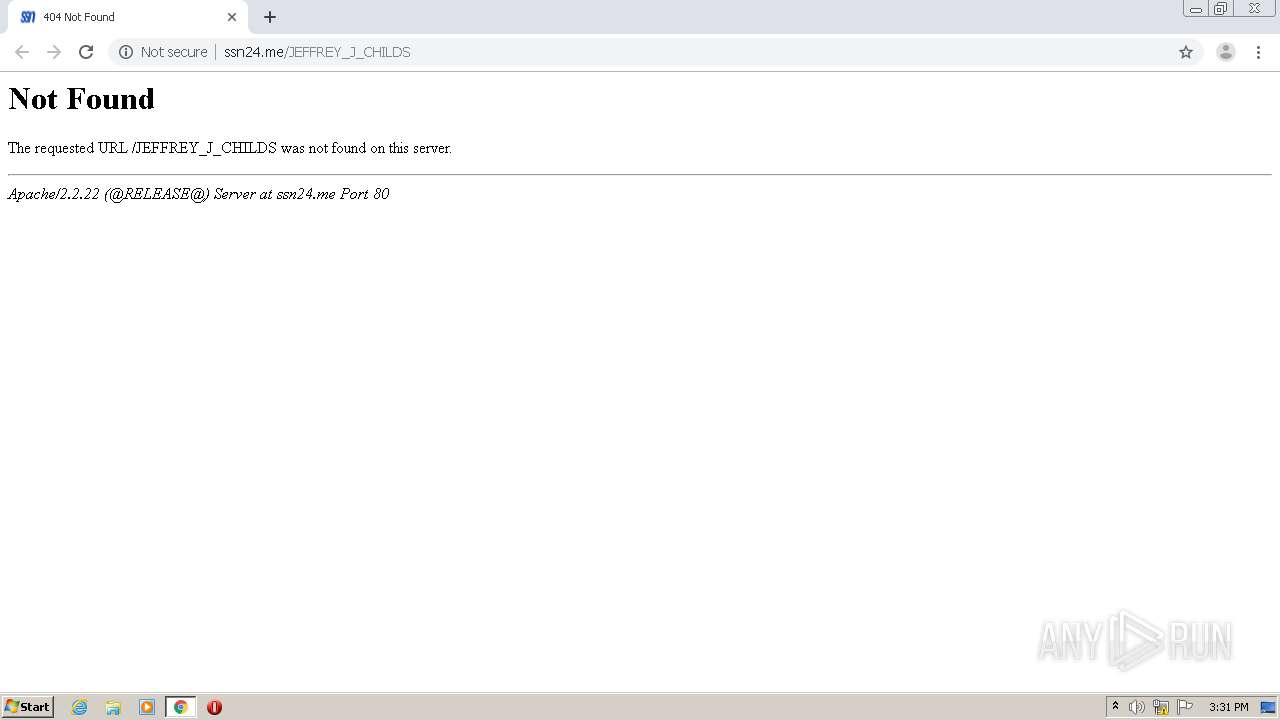Bookmark this page with the star icon

coord(1186,52)
